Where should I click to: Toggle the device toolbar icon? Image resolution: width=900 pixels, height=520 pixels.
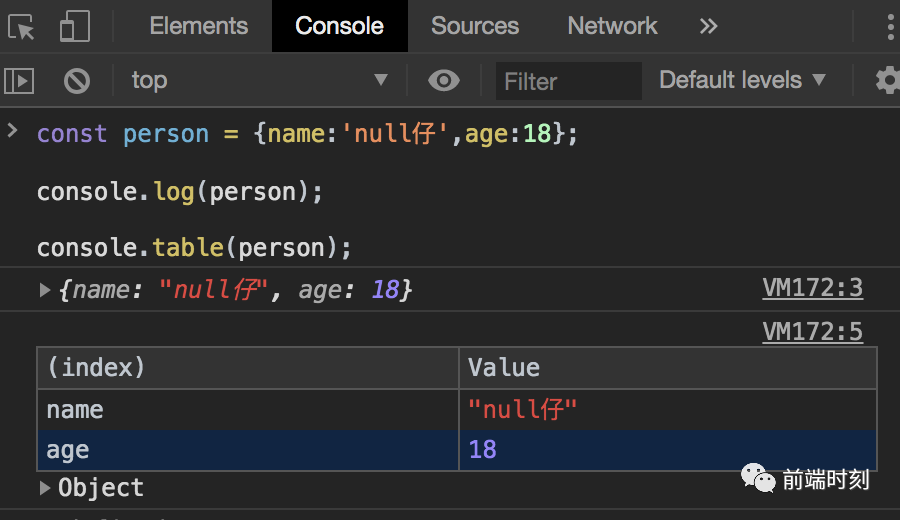(x=75, y=26)
